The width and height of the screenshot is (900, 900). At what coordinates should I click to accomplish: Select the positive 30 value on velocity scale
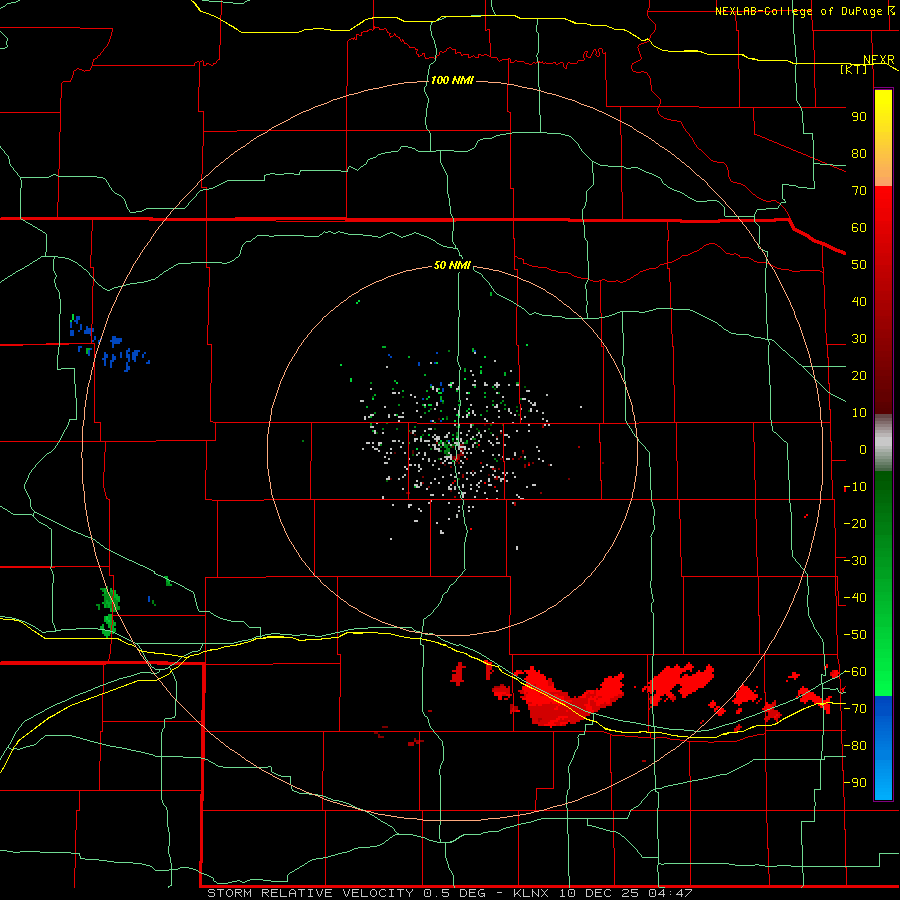[859, 339]
